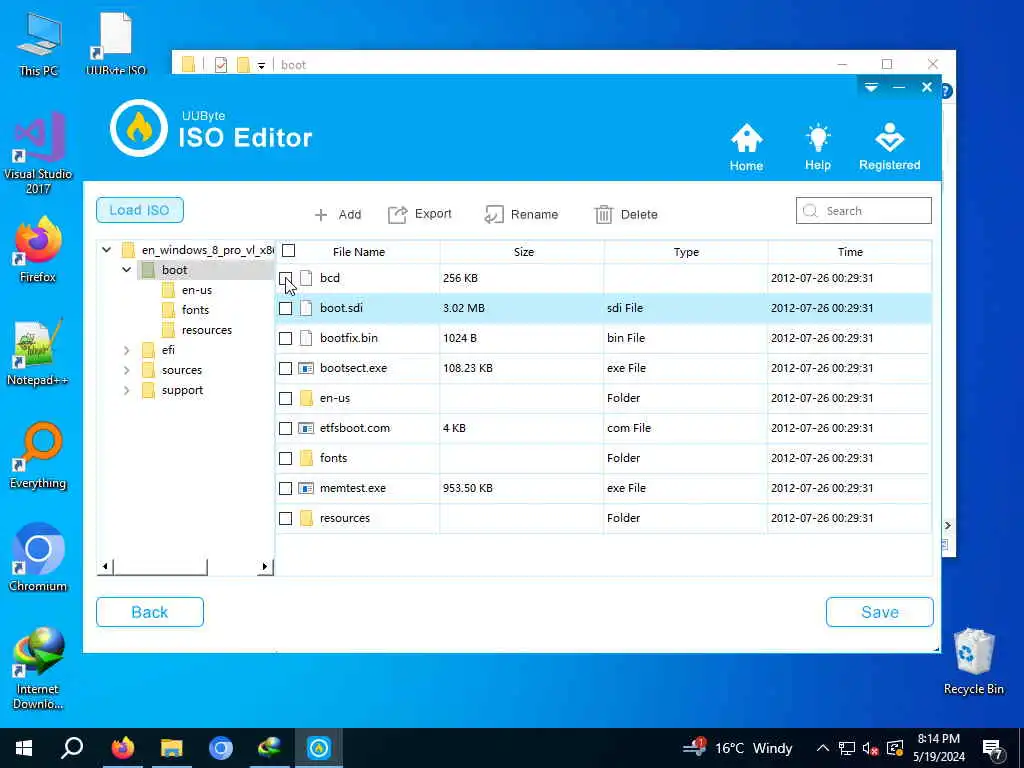This screenshot has width=1024, height=768.
Task: Open taskbar Search magnifier
Action: pyautogui.click(x=72, y=748)
